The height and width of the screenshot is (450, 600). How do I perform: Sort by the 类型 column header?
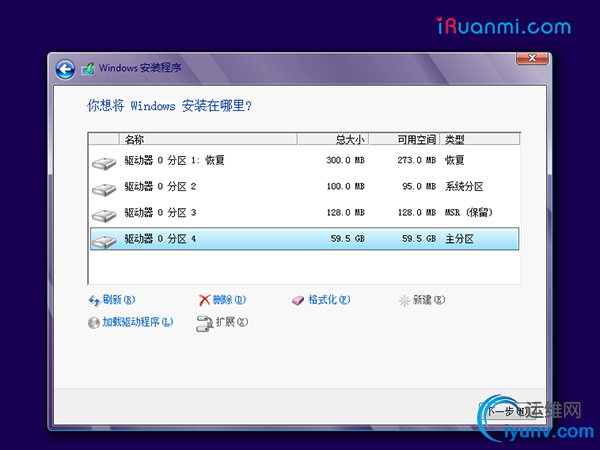coord(480,139)
